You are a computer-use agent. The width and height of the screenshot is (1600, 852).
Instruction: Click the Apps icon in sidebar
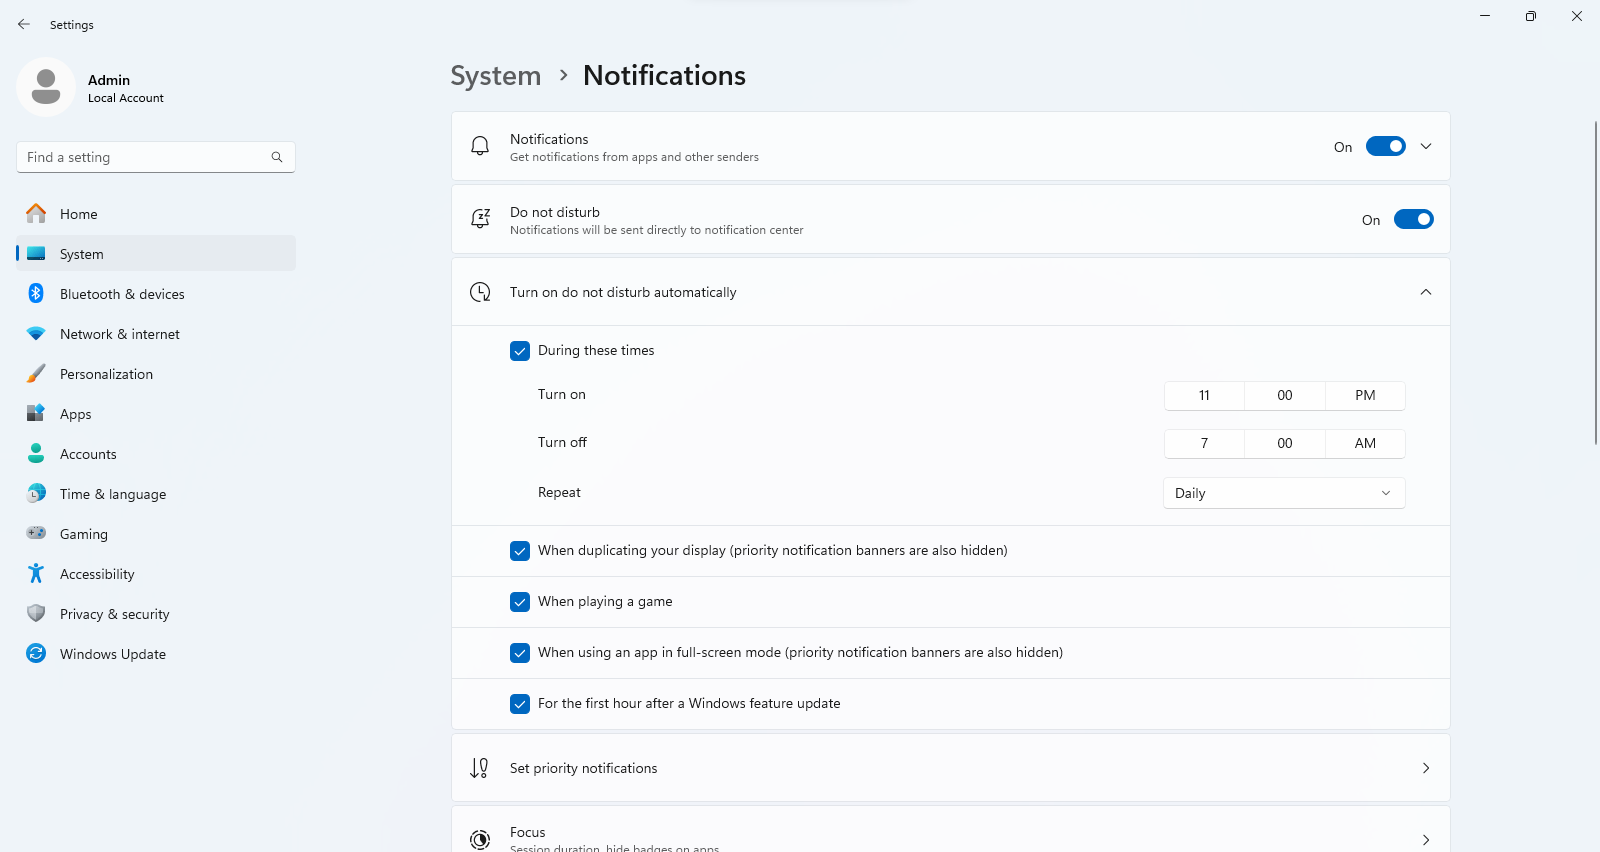[36, 413]
